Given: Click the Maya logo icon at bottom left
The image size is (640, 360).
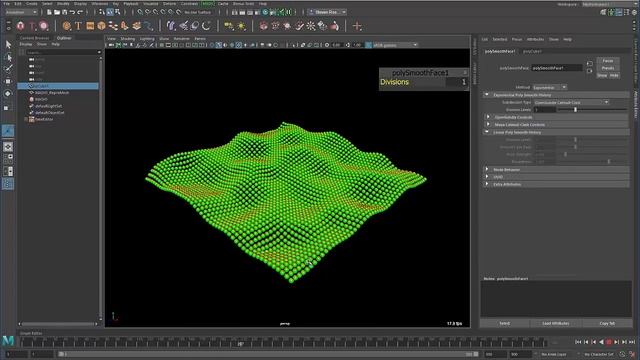Looking at the screenshot, I should (x=8, y=340).
